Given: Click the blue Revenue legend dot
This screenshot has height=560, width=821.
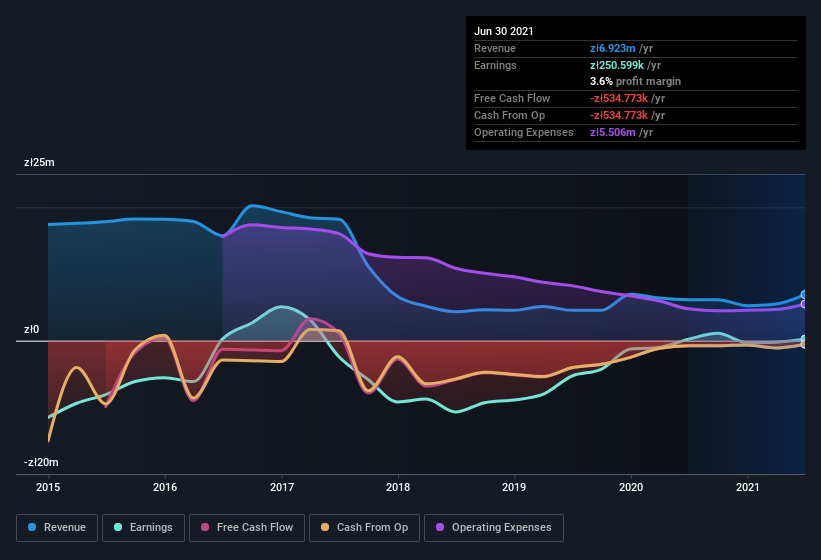Looking at the screenshot, I should (x=32, y=527).
